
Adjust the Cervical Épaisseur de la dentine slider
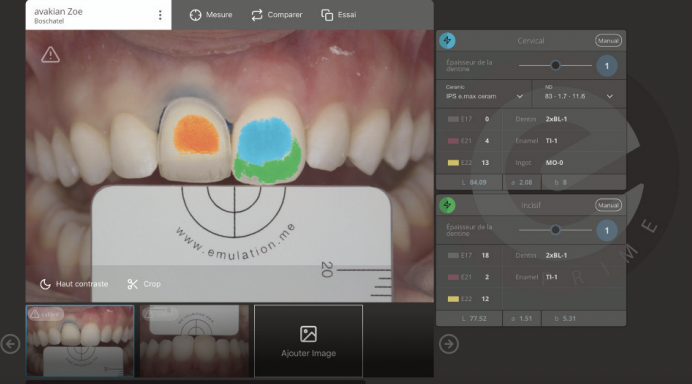pos(555,66)
